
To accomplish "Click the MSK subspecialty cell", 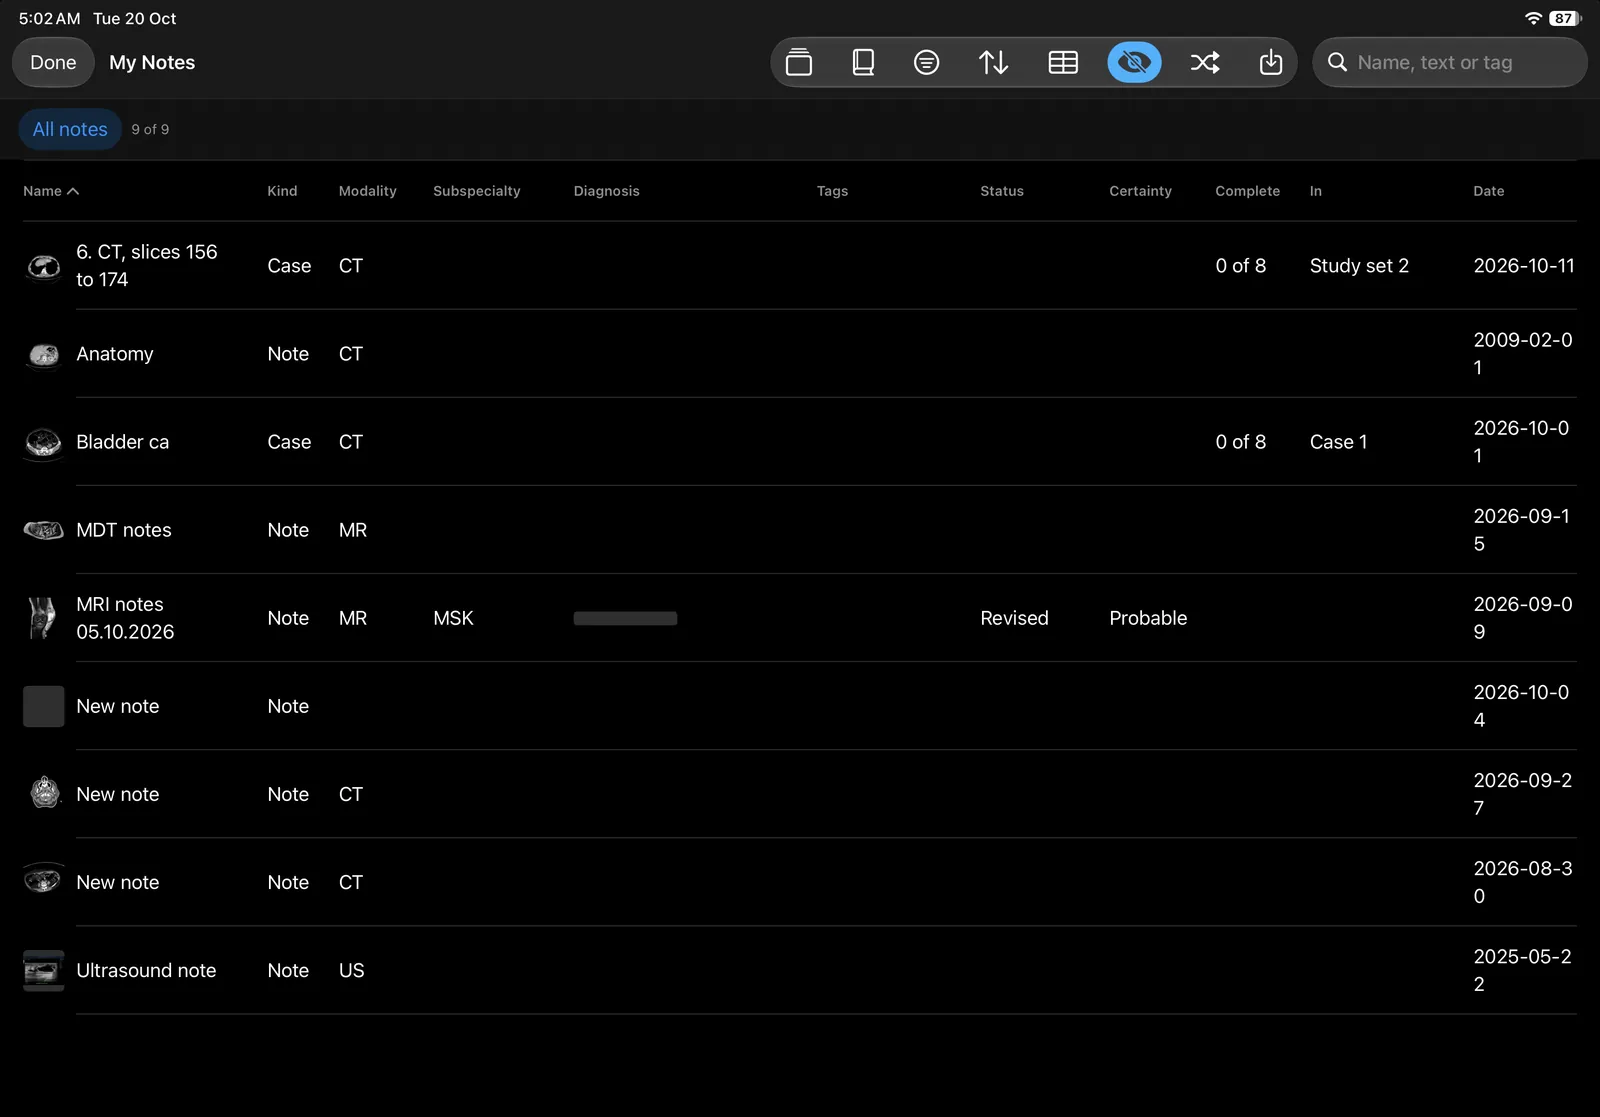I will [x=453, y=618].
